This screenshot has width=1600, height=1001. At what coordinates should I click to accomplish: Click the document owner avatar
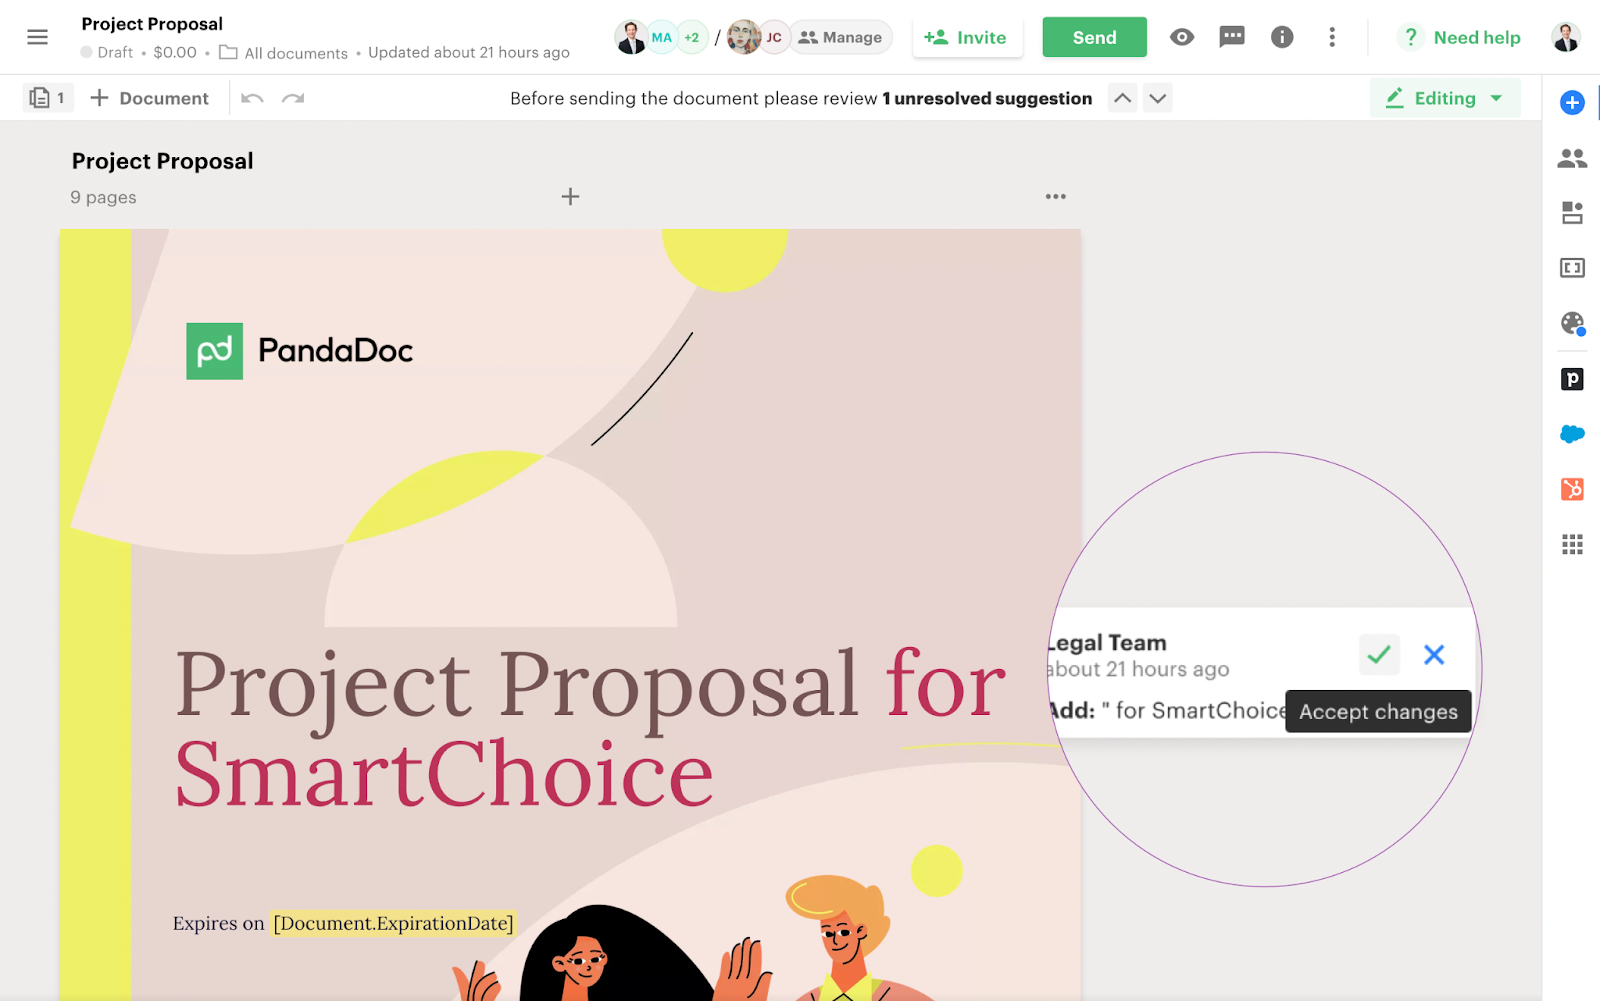[631, 37]
